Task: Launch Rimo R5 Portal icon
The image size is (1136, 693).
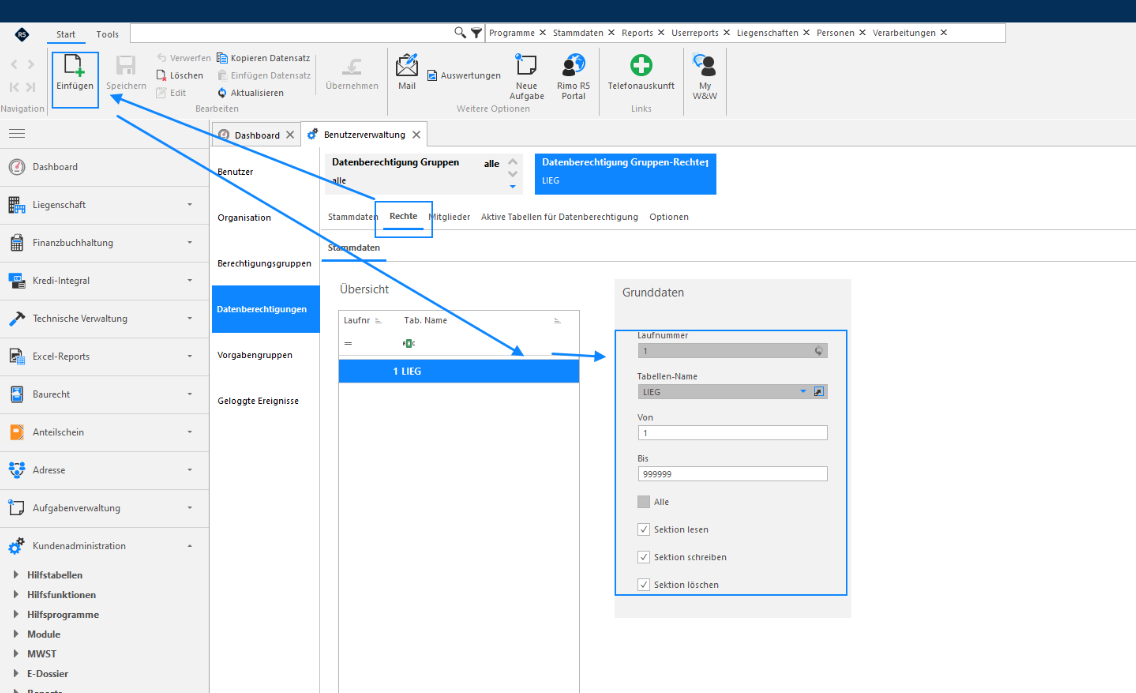Action: tap(573, 65)
